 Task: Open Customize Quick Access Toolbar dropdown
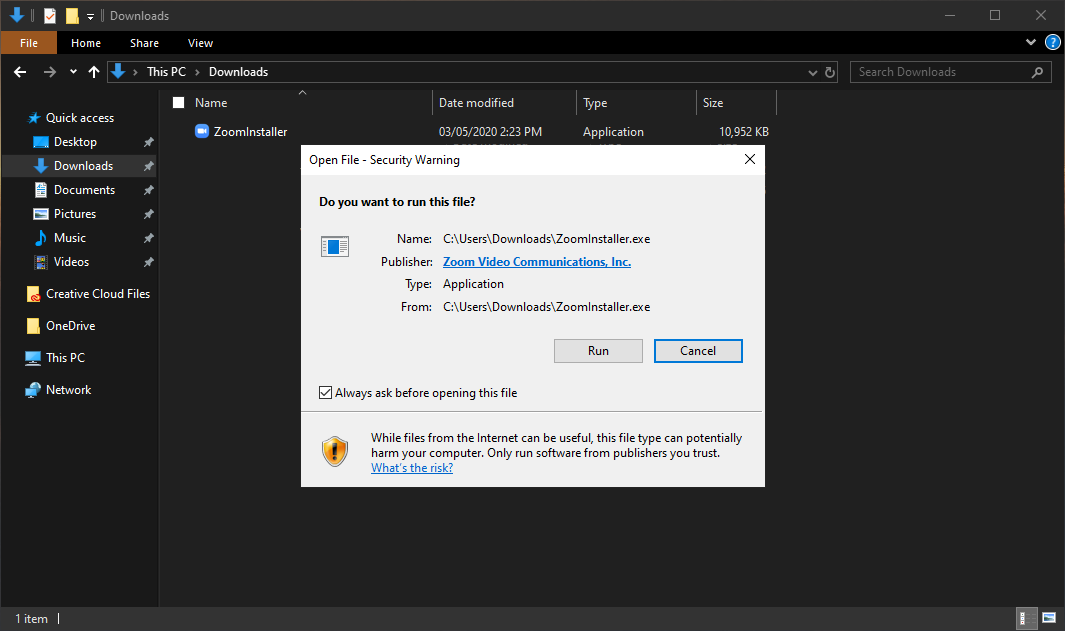tap(90, 16)
